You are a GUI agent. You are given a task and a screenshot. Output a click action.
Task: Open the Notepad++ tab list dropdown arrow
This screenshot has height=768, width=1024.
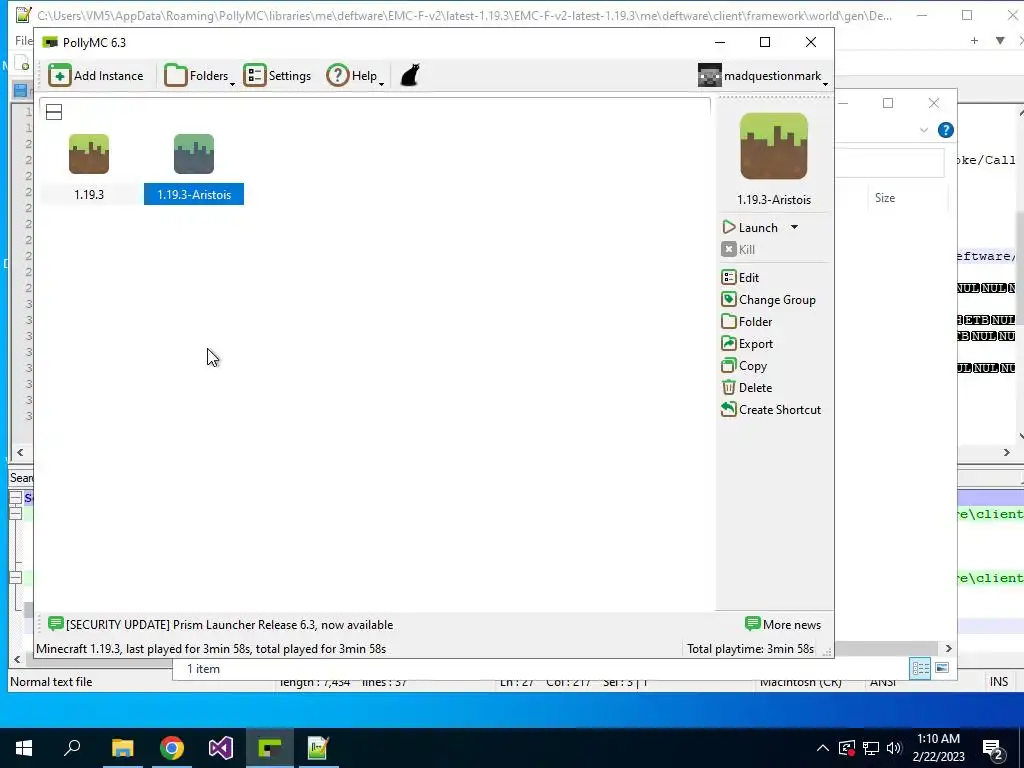coord(1000,40)
